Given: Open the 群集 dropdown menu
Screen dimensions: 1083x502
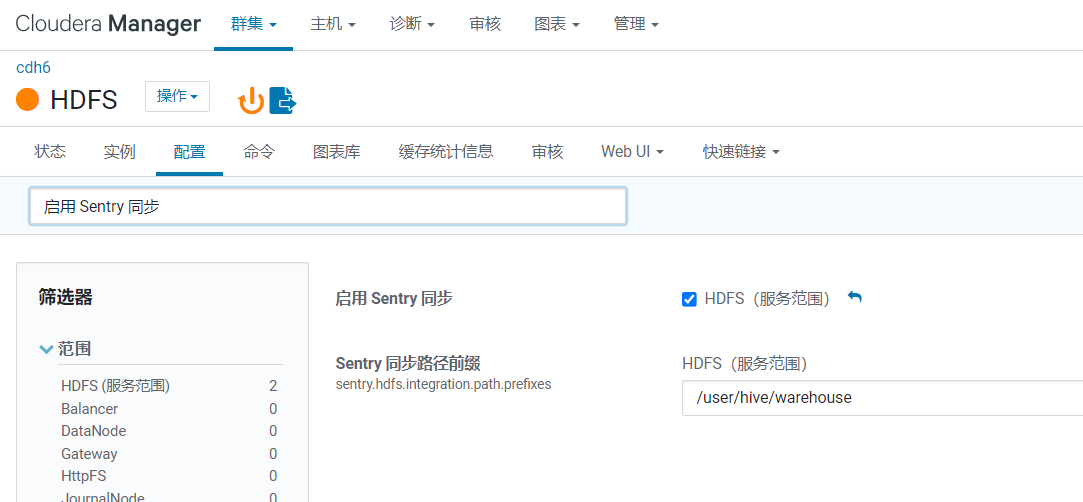Looking at the screenshot, I should pyautogui.click(x=253, y=24).
